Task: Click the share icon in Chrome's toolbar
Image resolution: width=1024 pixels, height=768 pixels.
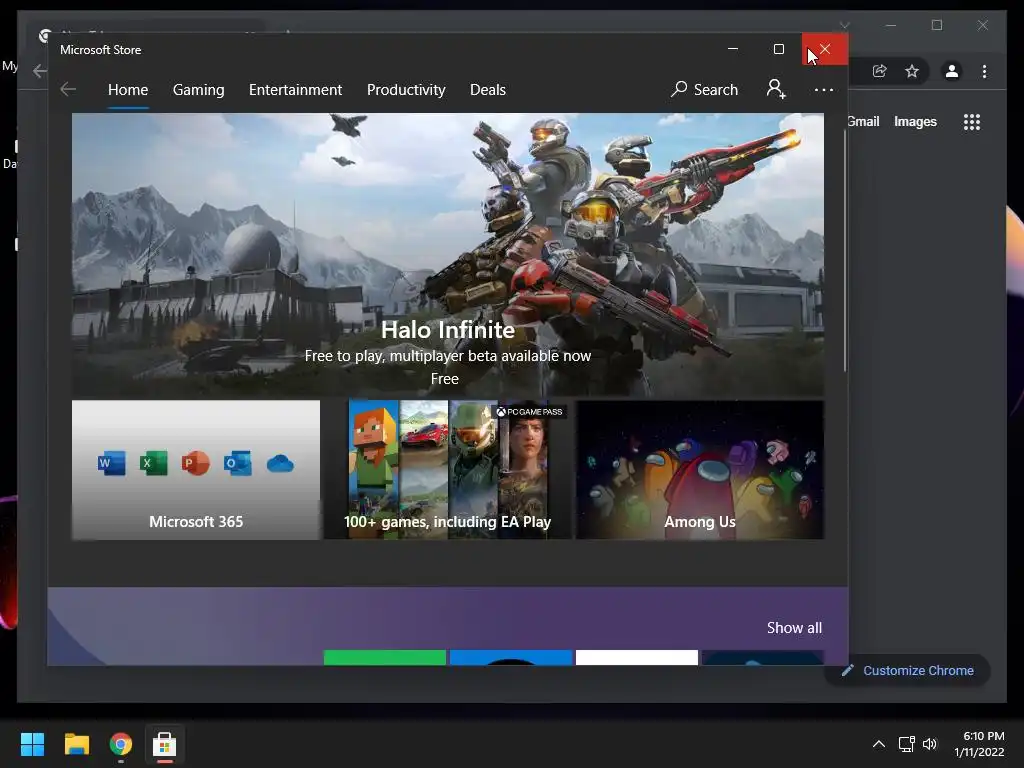Action: pyautogui.click(x=880, y=71)
